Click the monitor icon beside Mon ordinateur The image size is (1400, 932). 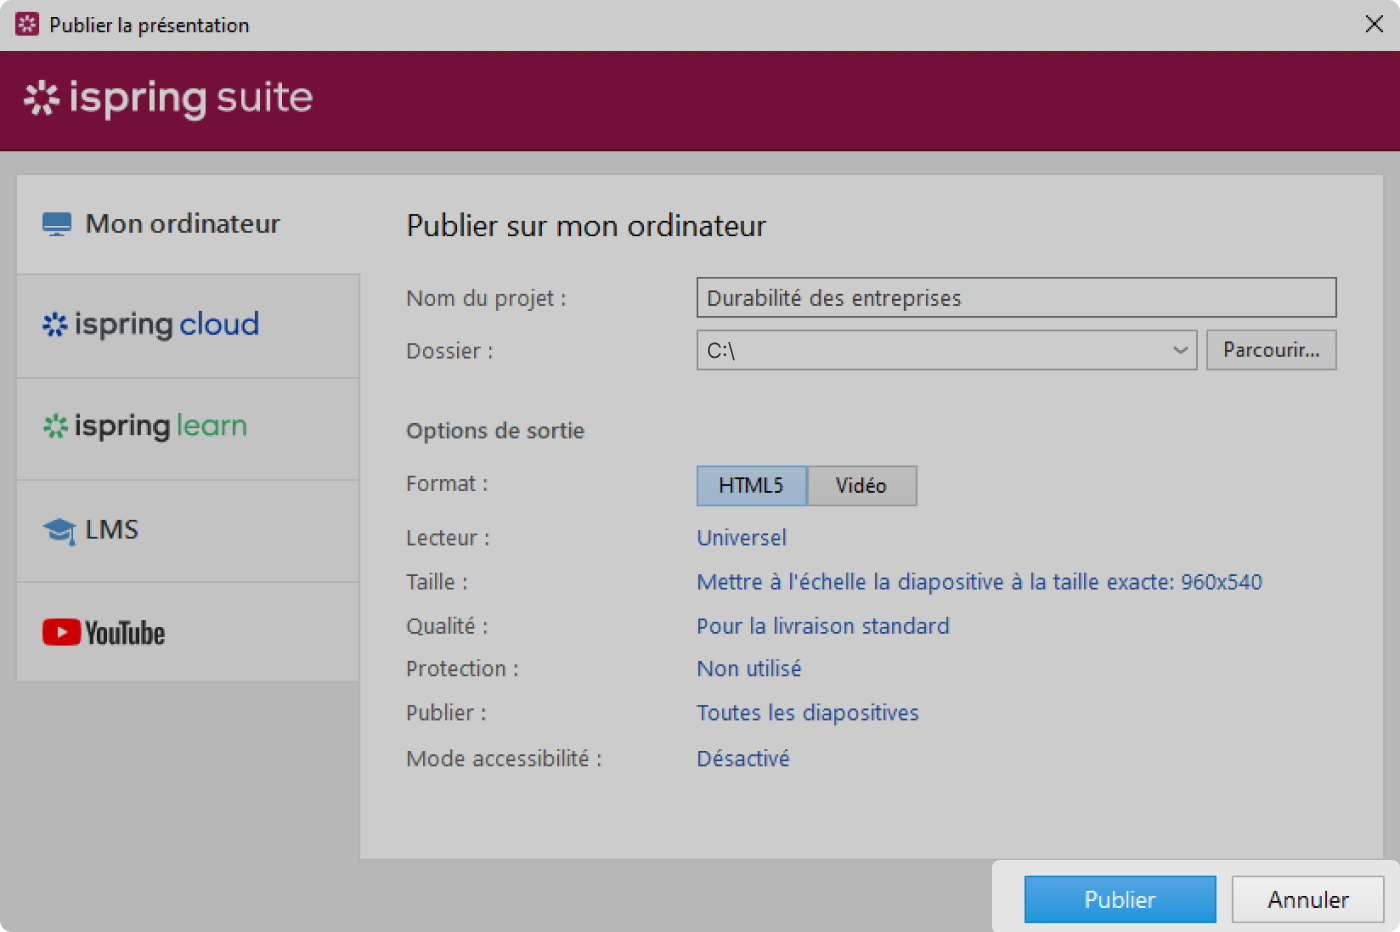[57, 224]
